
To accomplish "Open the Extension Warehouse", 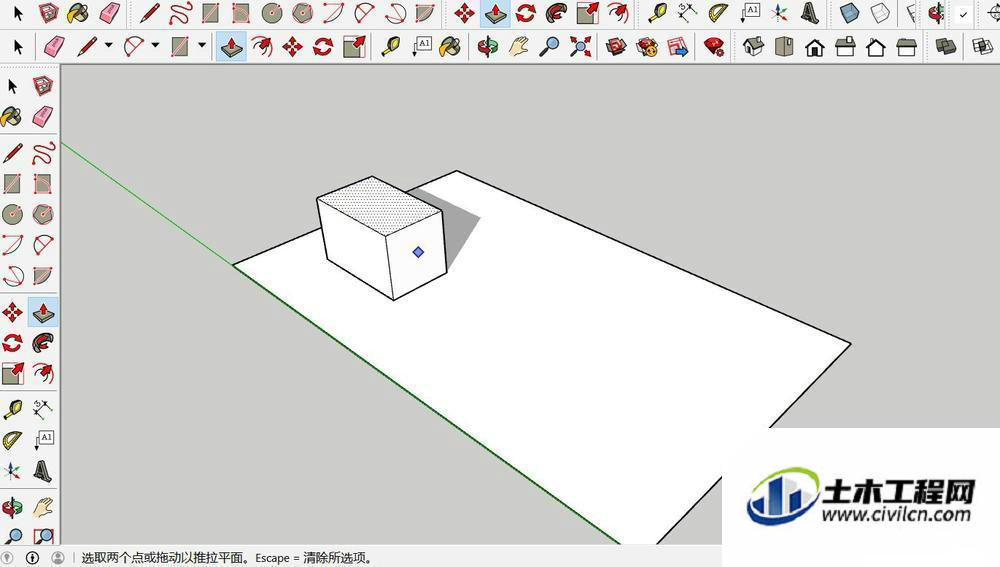I will click(x=647, y=47).
